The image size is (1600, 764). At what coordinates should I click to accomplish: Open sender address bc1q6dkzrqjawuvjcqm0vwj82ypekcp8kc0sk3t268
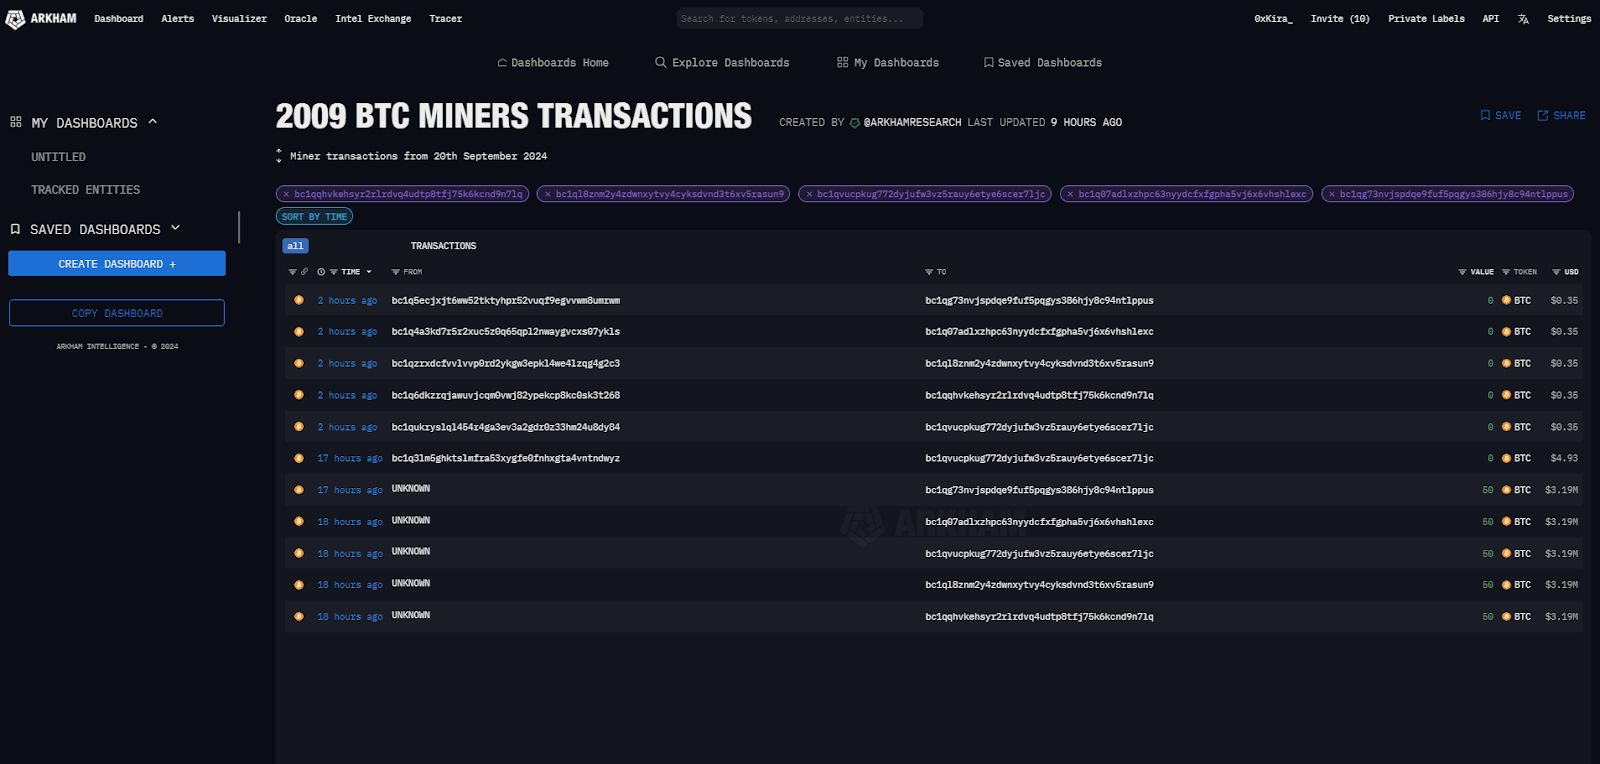click(505, 395)
